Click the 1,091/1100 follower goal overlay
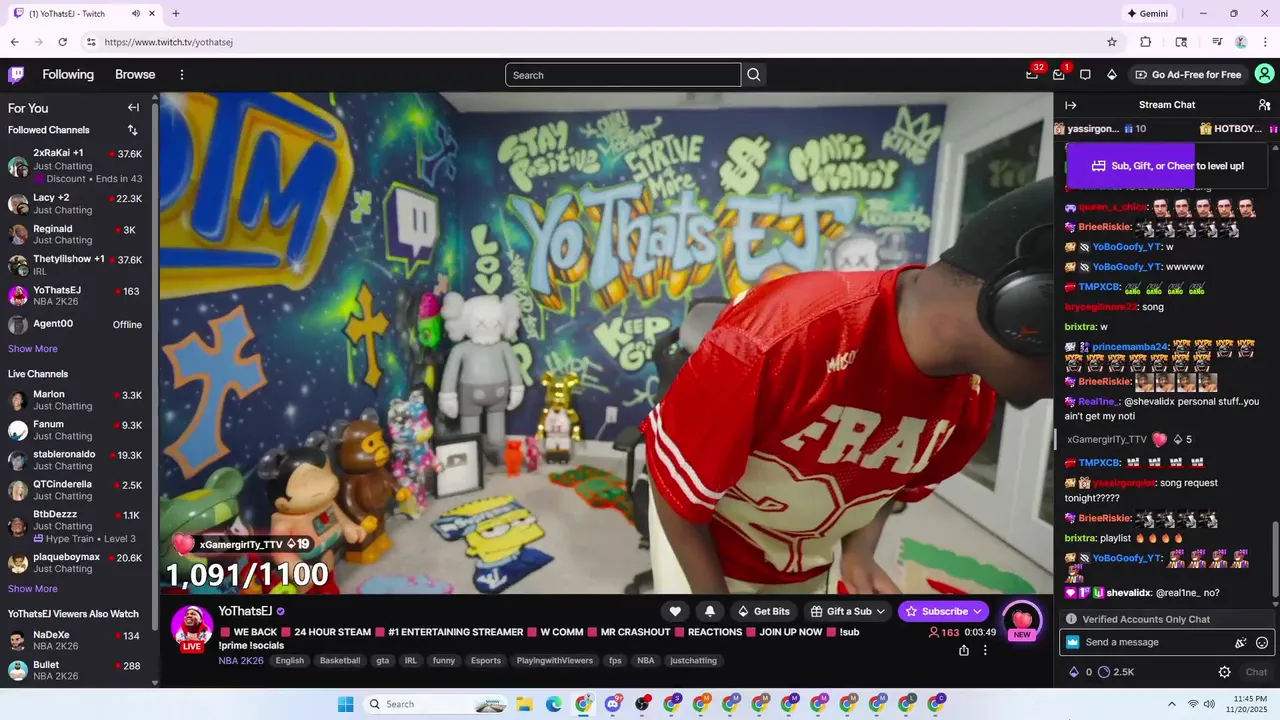 click(247, 574)
